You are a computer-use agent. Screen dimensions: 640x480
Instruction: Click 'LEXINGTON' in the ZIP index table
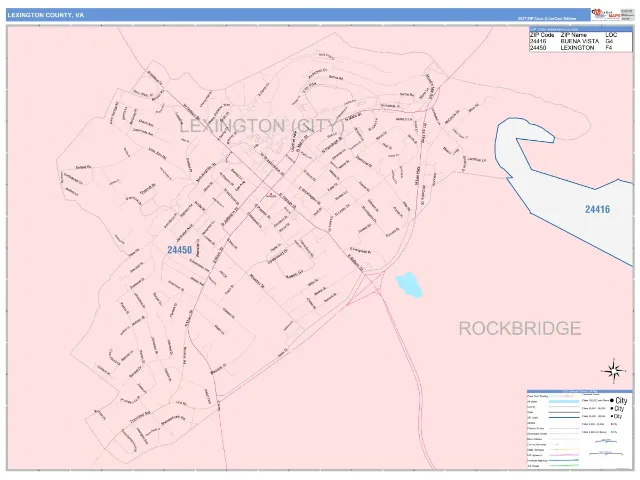coord(577,48)
